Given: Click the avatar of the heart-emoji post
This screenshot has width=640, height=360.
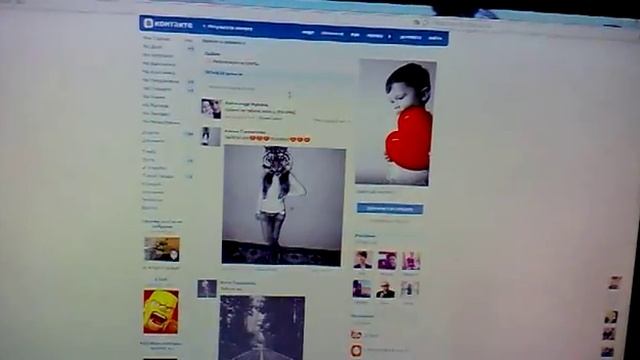Looking at the screenshot, I should coord(211,136).
